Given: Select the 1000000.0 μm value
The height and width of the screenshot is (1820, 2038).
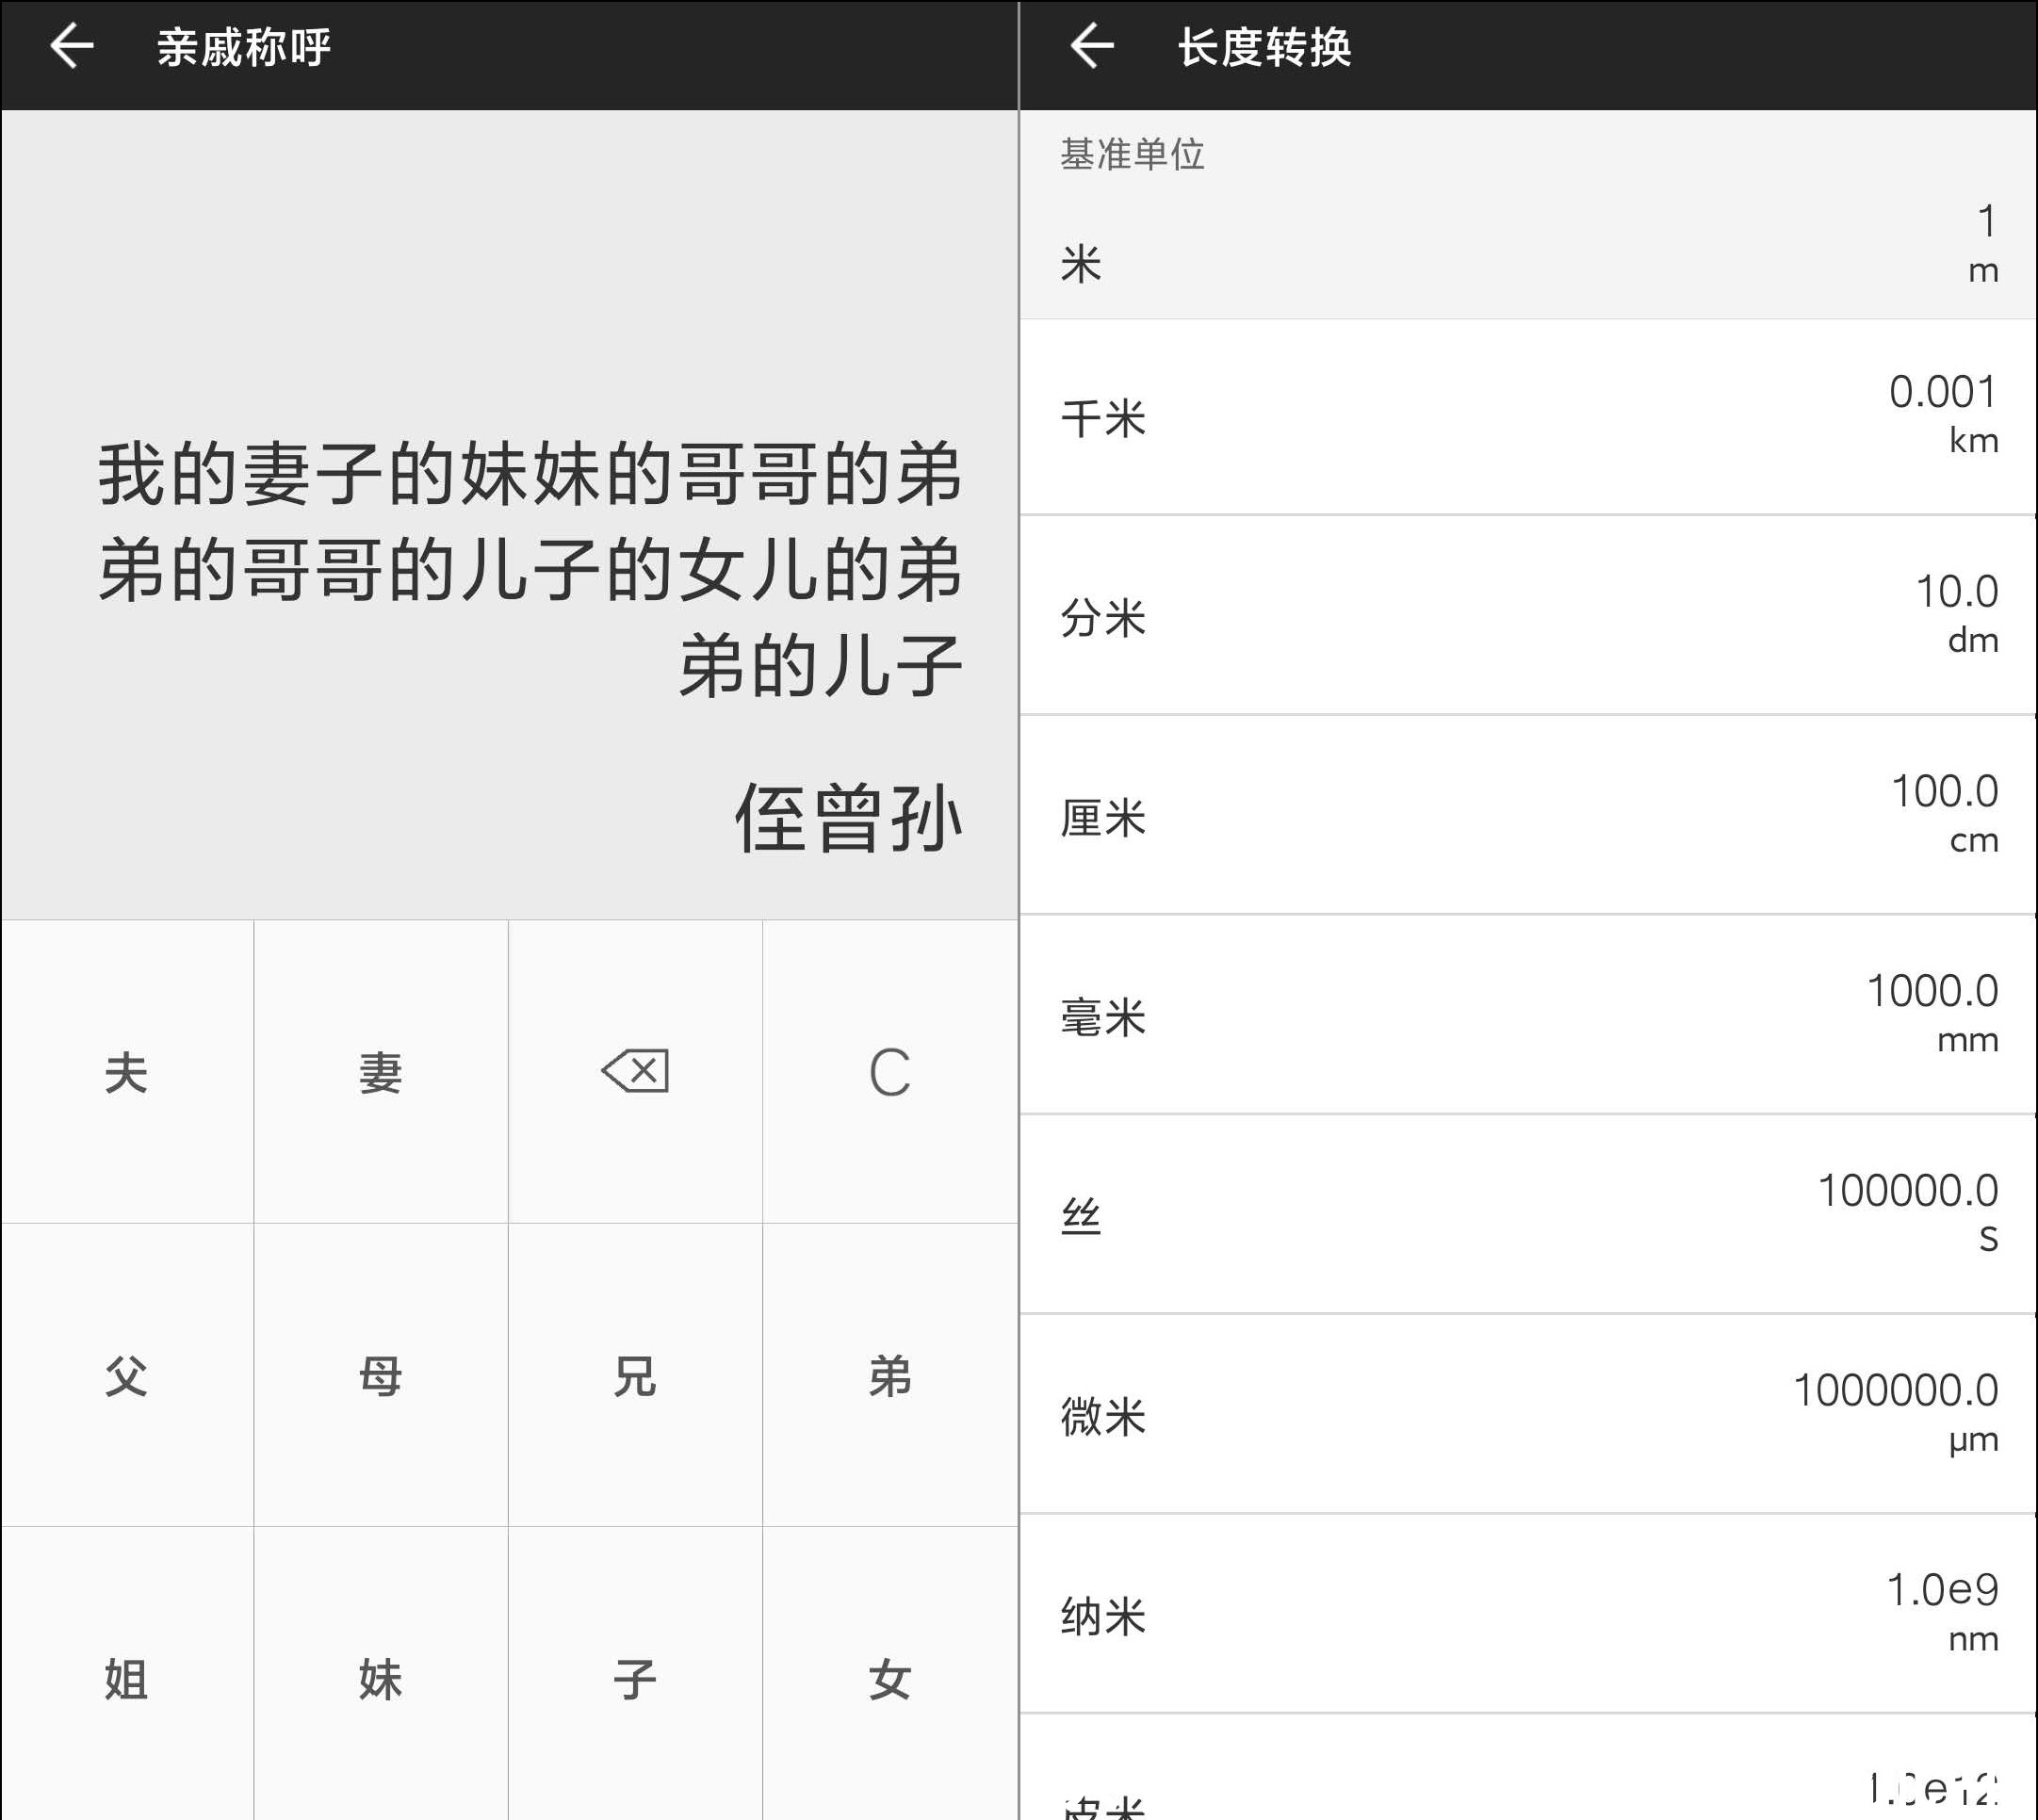Looking at the screenshot, I should point(1896,1412).
